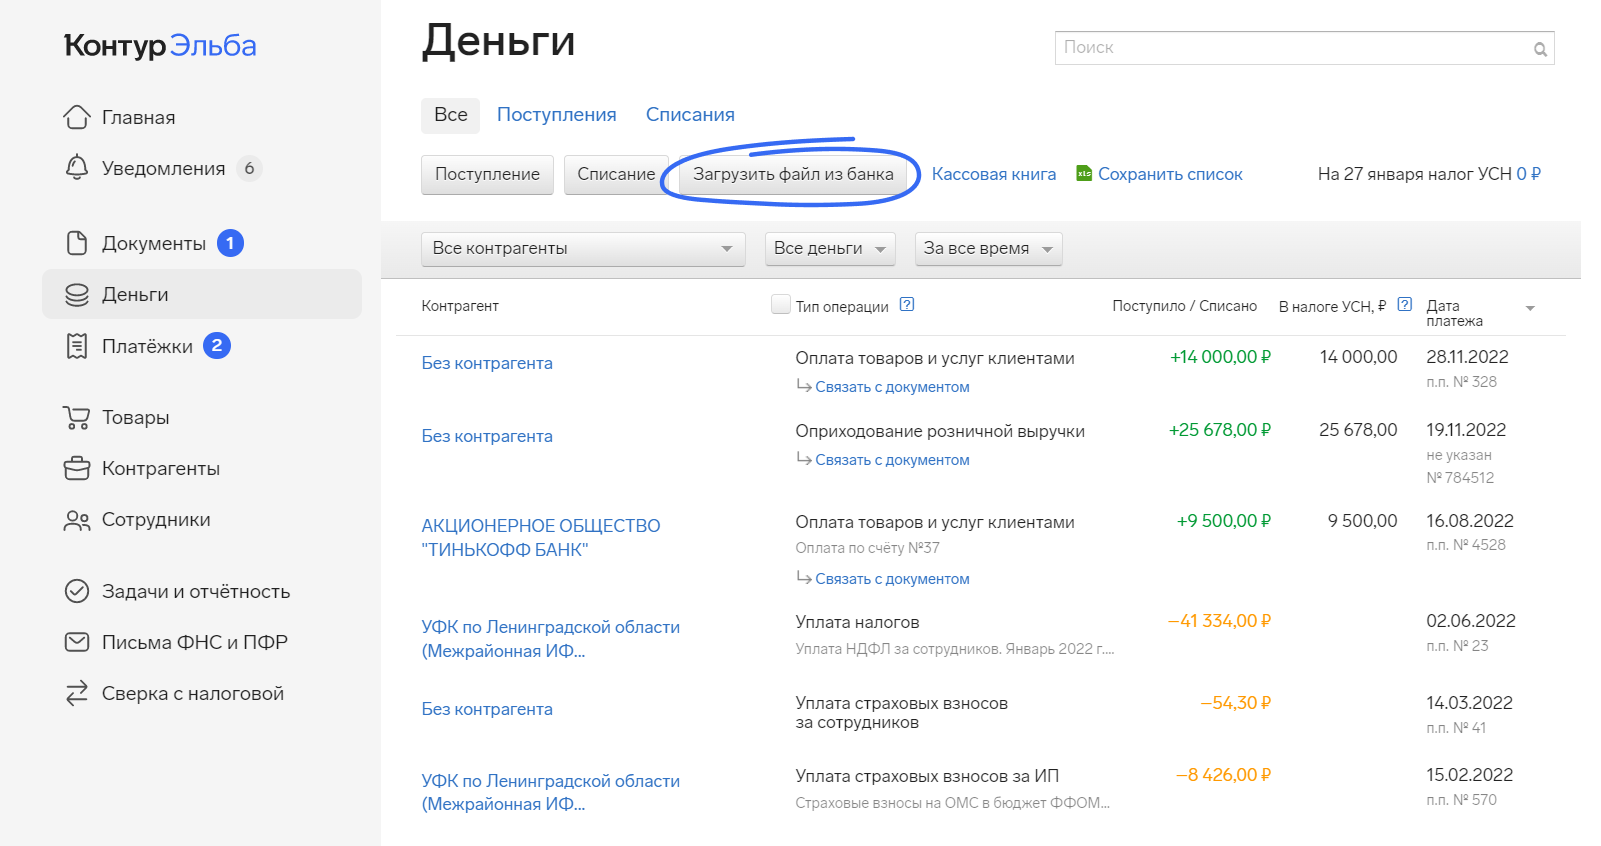The image size is (1601, 846).
Task: Open Контрагенты in the sidebar
Action: click(161, 468)
